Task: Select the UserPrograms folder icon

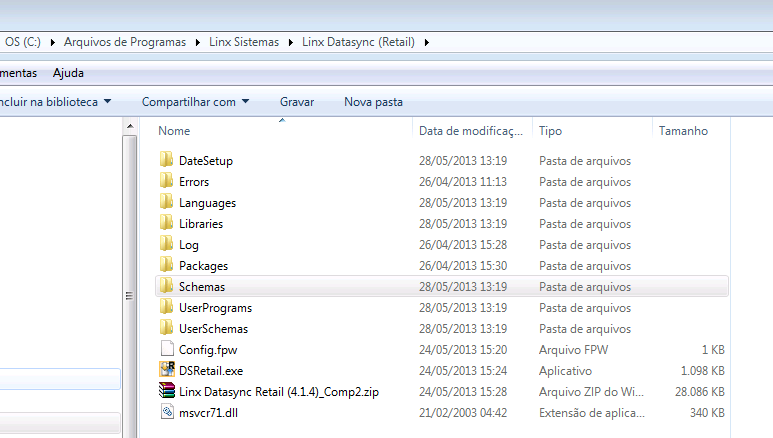Action: (x=167, y=306)
